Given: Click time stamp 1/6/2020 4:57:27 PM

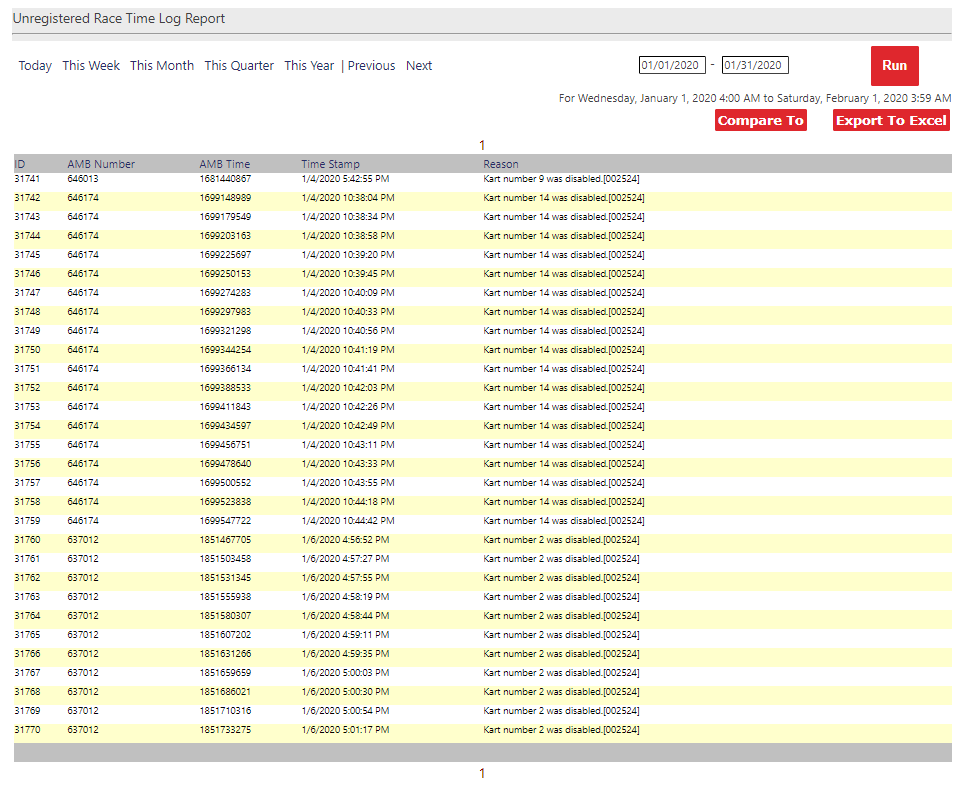Looking at the screenshot, I should [x=346, y=560].
